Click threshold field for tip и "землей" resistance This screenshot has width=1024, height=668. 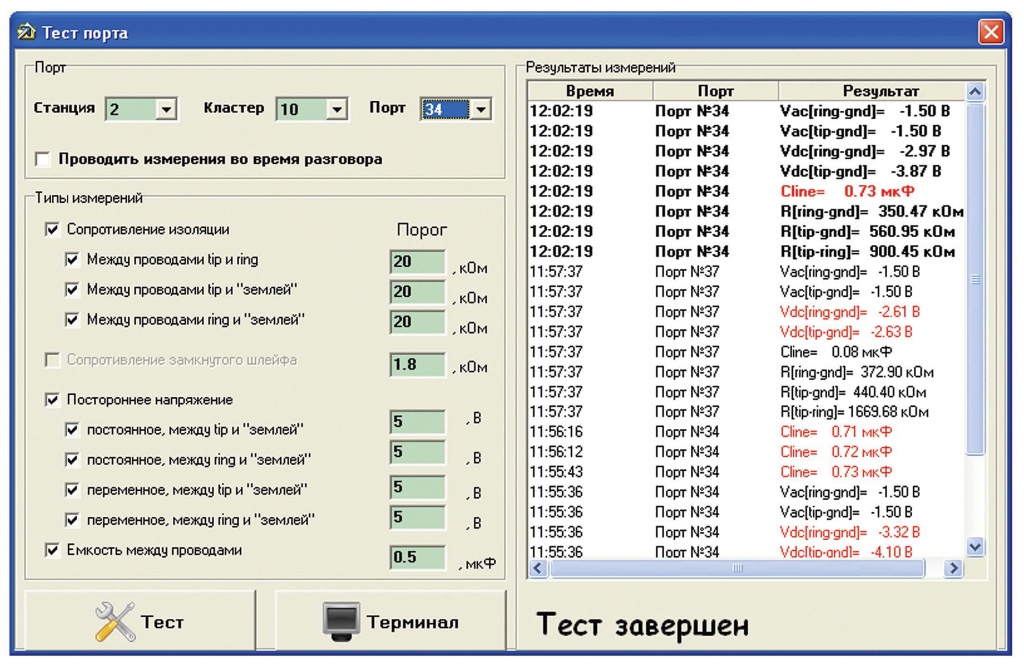pos(417,292)
